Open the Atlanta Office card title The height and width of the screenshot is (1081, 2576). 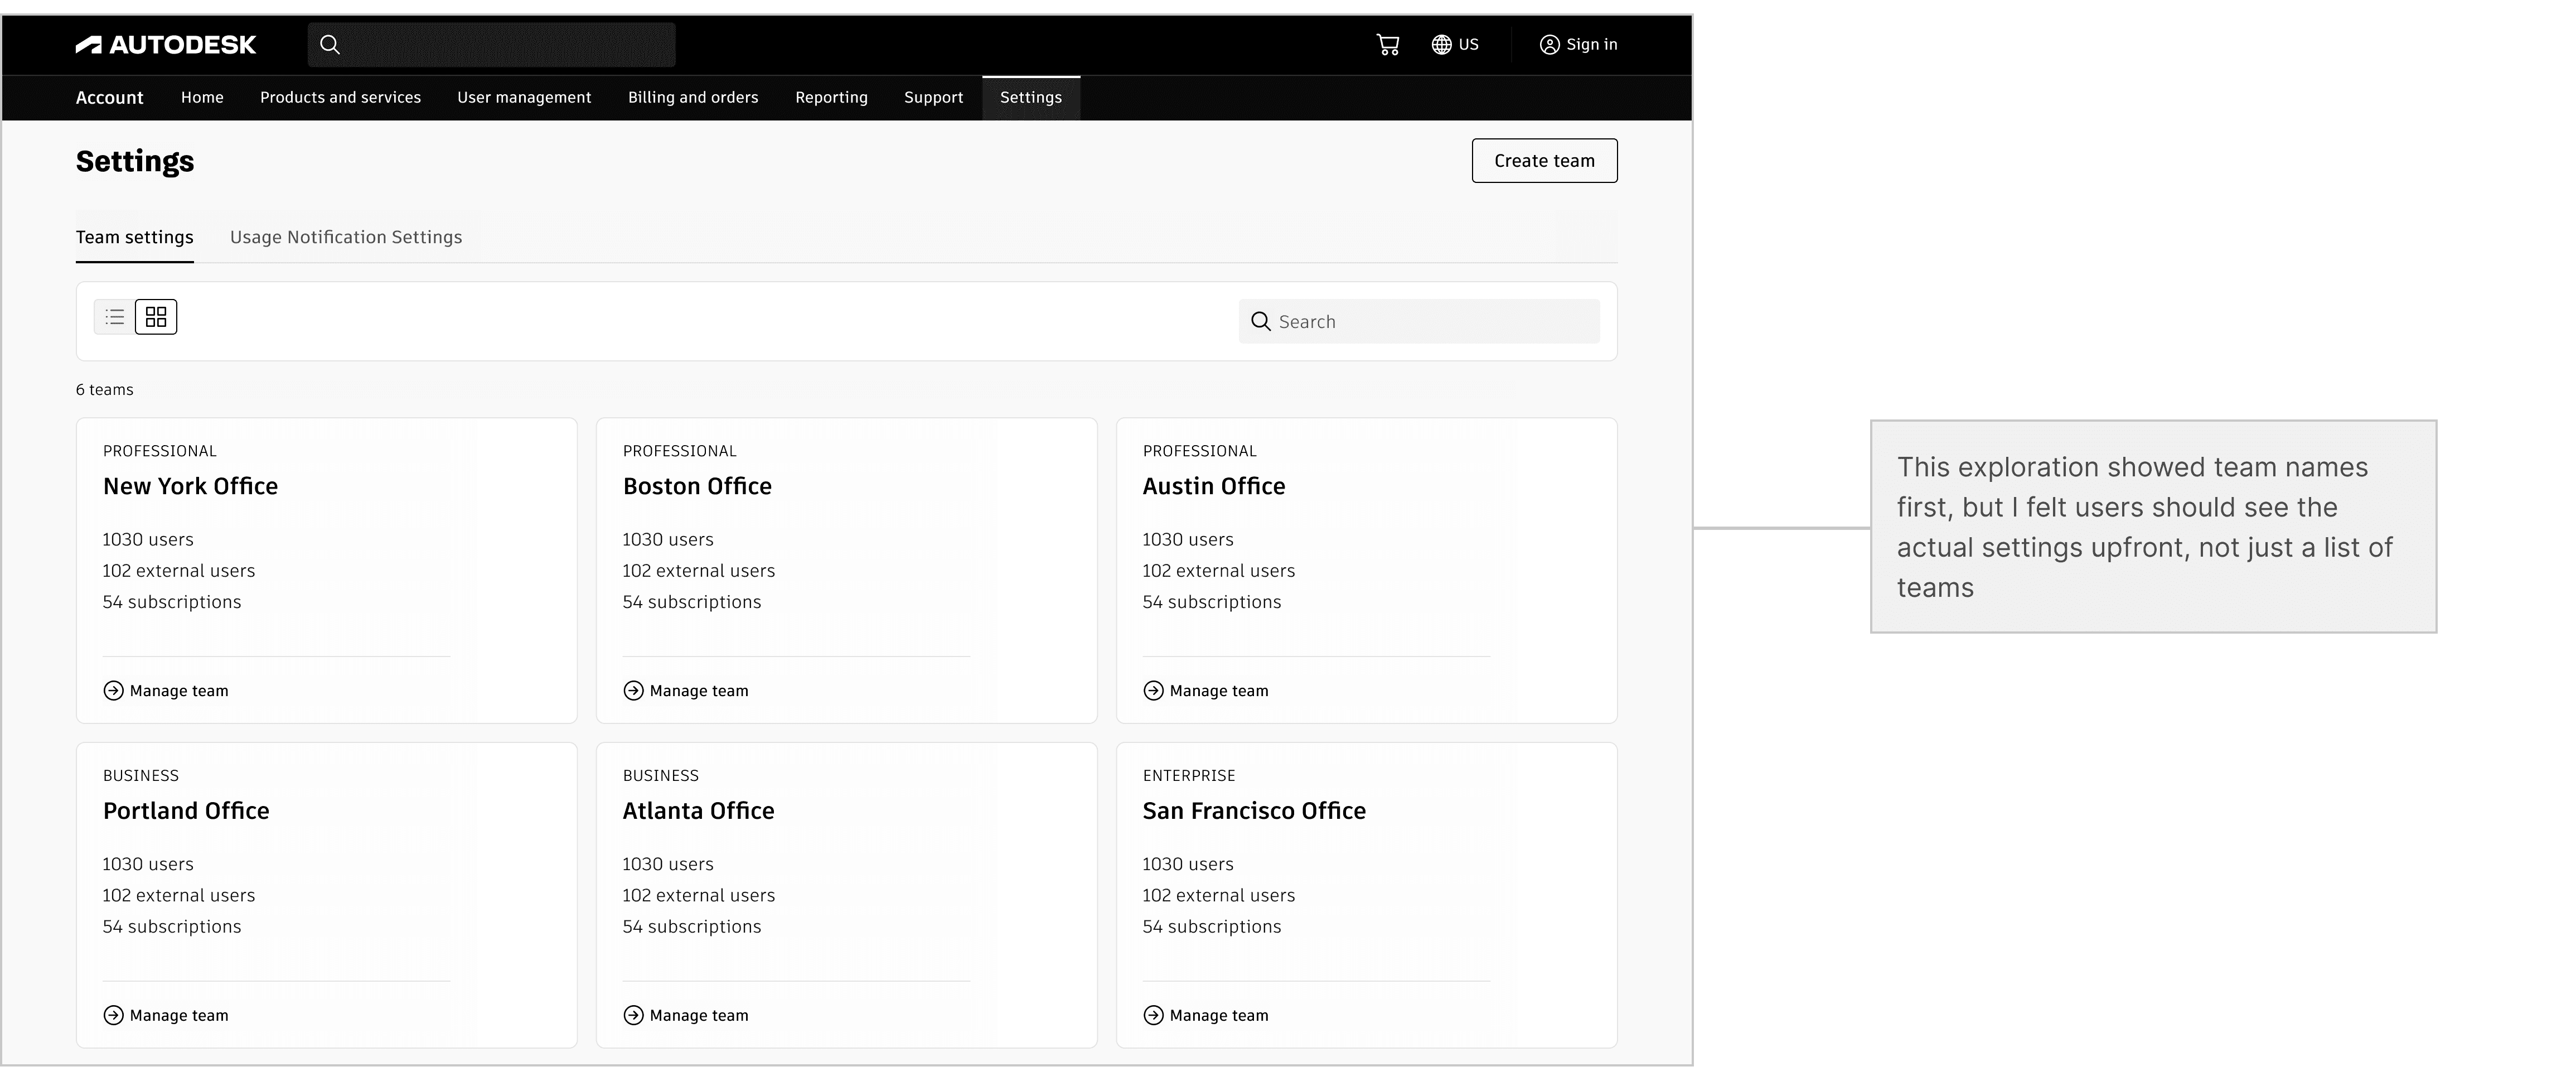click(698, 811)
